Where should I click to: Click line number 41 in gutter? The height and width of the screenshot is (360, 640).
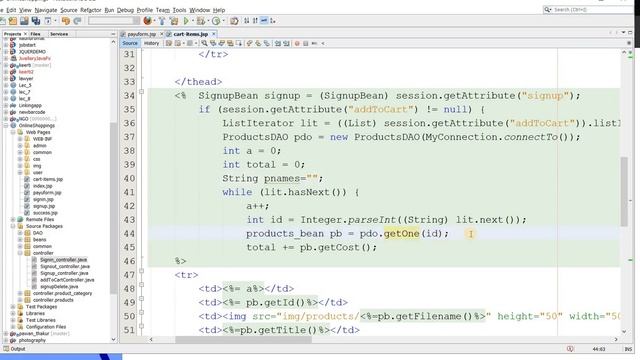point(129,192)
